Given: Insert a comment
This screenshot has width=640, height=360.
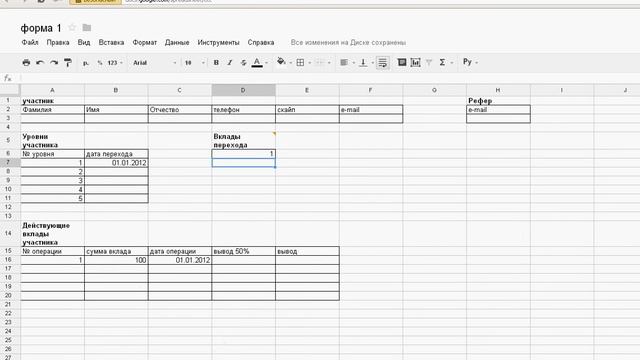Looking at the screenshot, I should click(x=402, y=62).
